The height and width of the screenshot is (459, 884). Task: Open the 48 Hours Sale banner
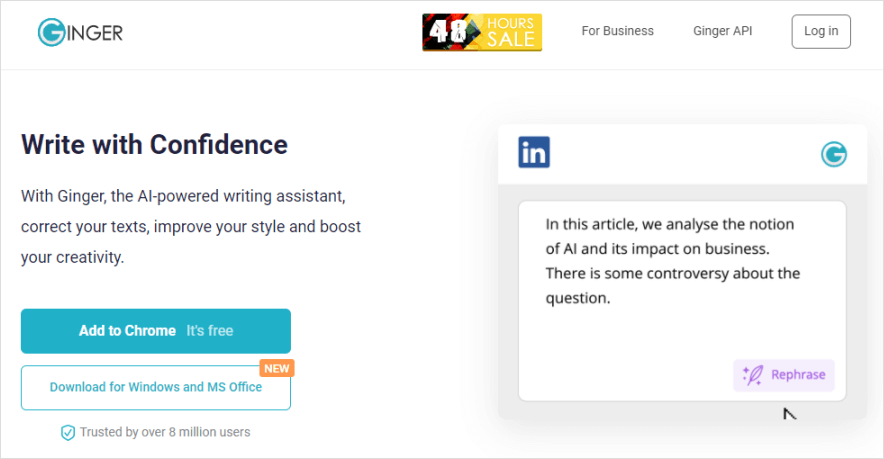482,32
